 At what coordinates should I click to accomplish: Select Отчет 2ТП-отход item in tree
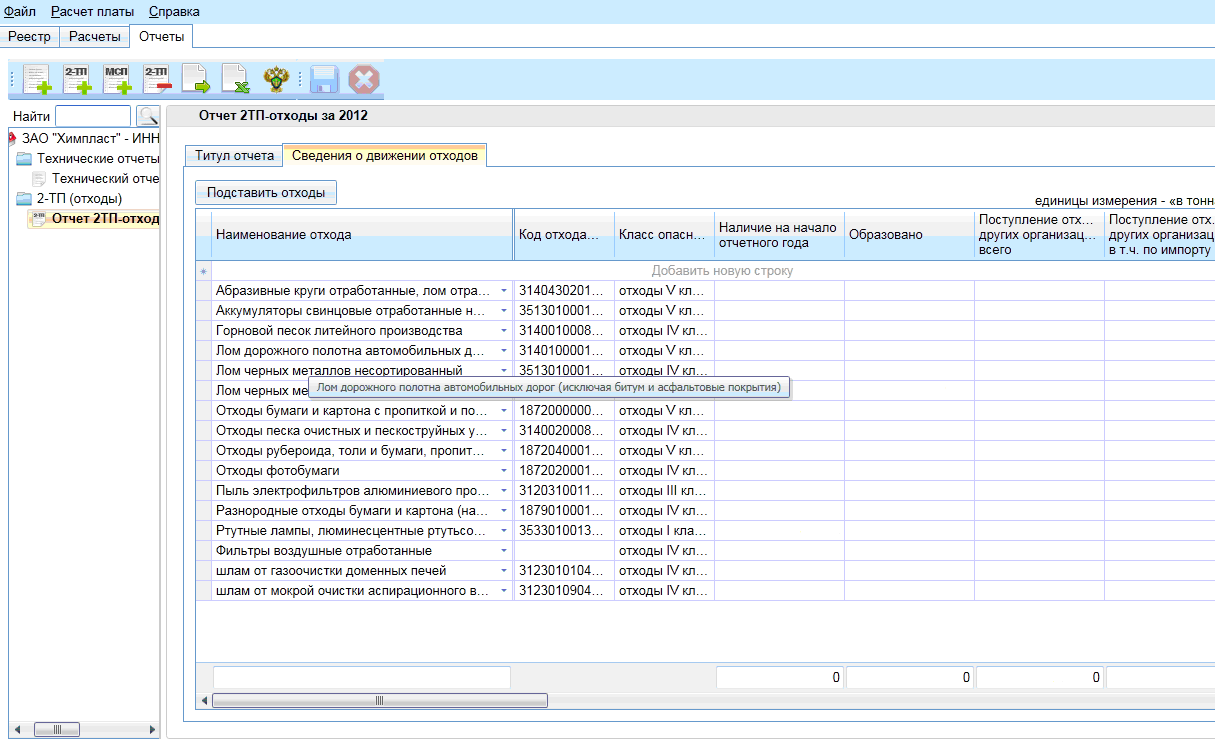[106, 218]
